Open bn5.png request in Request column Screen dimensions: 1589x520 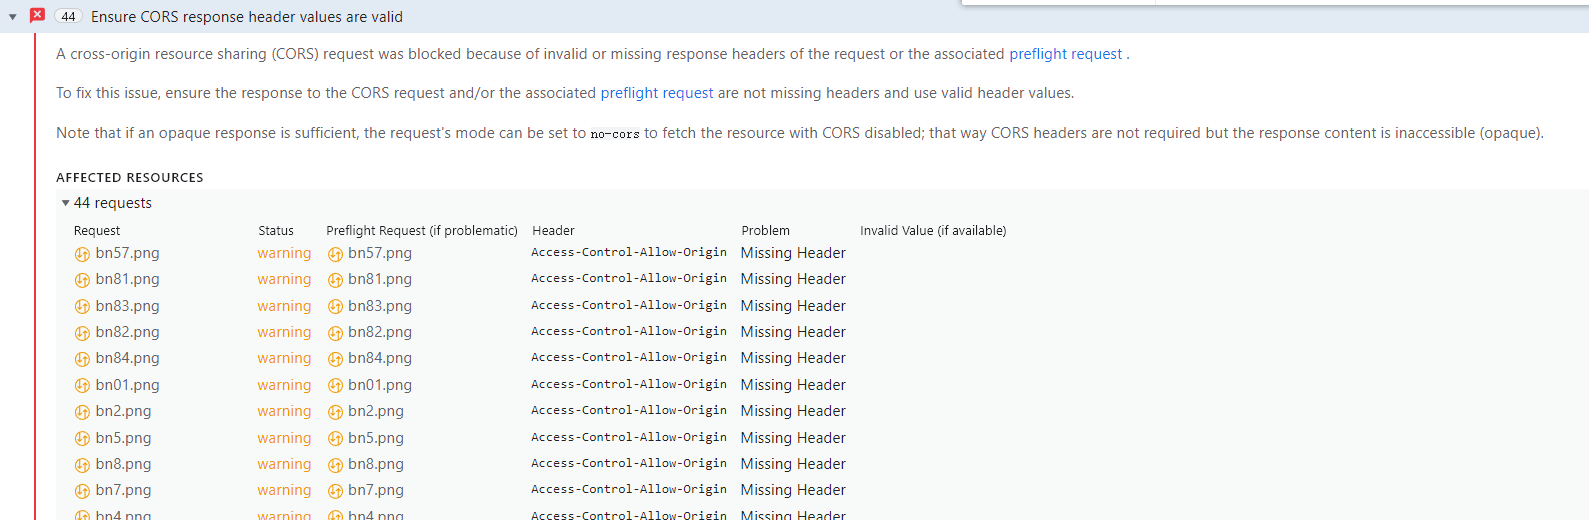tap(123, 438)
